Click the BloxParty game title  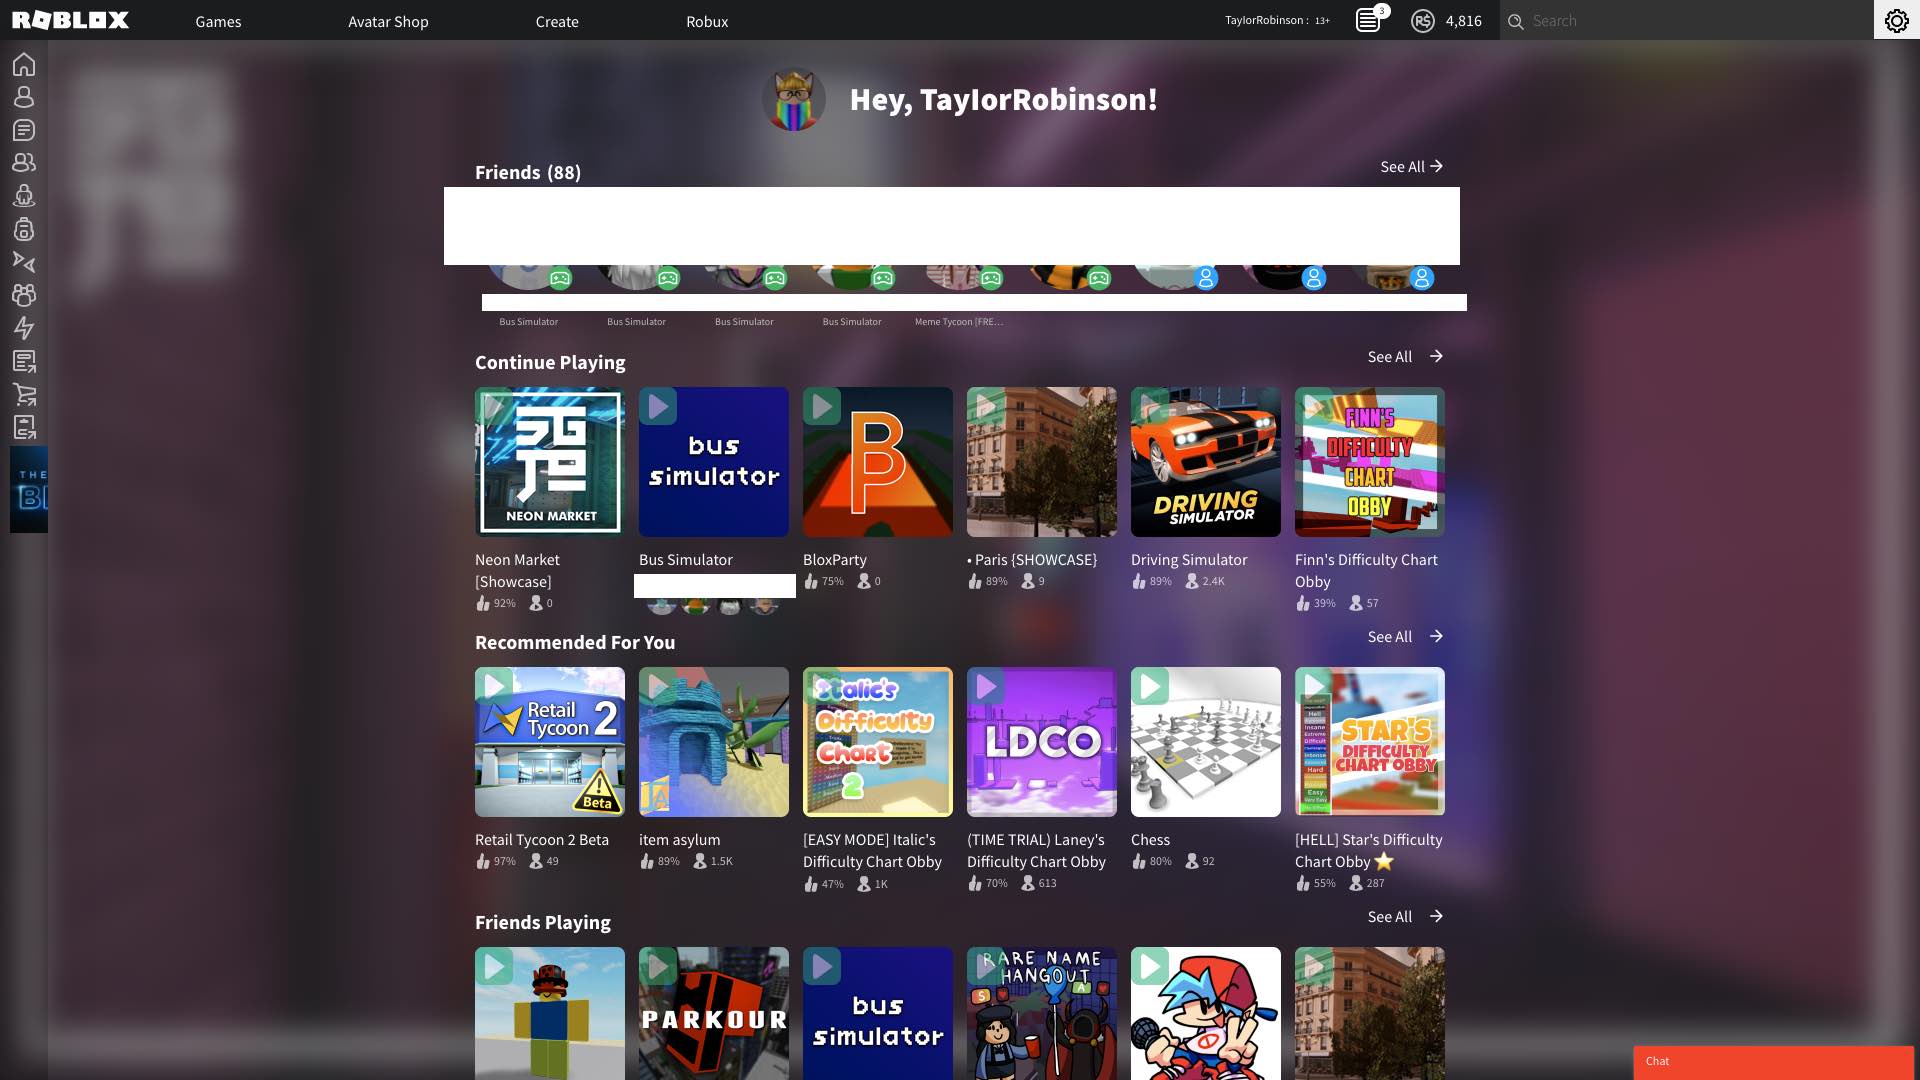[835, 560]
